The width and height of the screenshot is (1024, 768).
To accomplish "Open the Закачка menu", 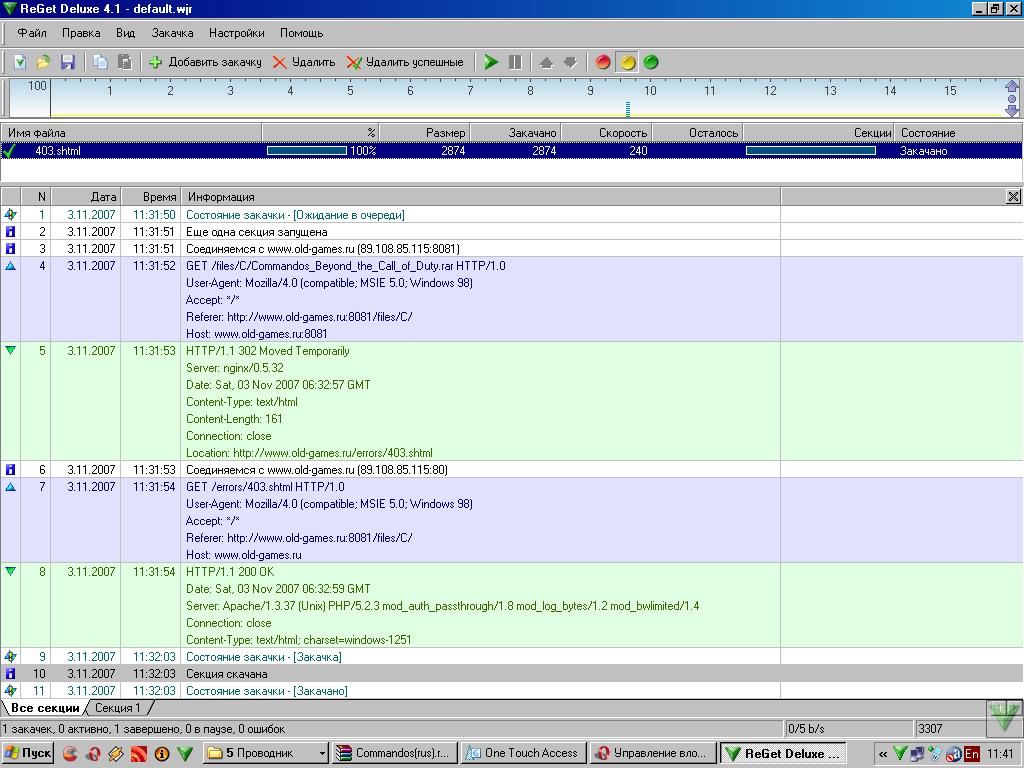I will [x=172, y=33].
